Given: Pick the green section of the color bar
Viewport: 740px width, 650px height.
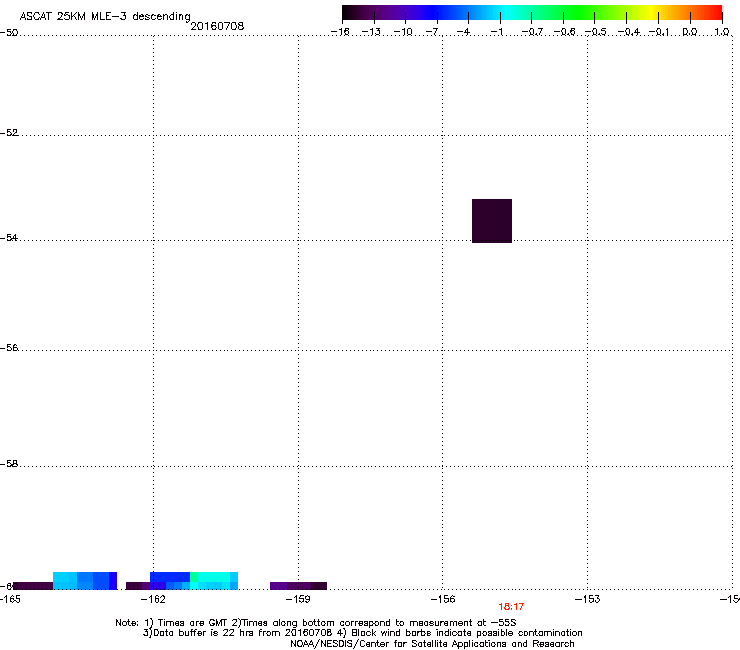Looking at the screenshot, I should [580, 13].
